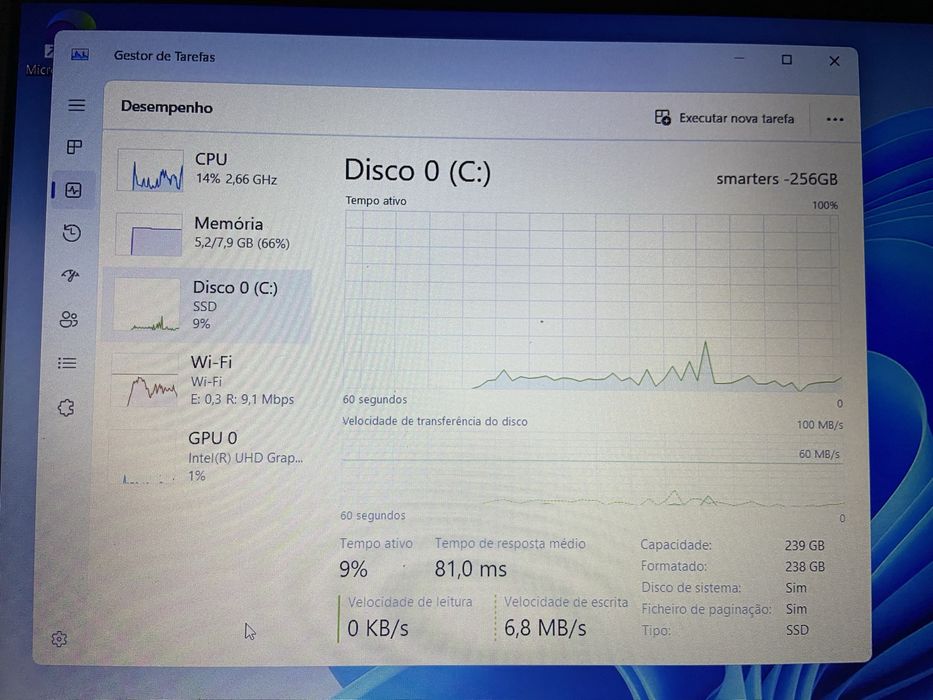
Task: Click the Disco de sistema label
Action: (x=691, y=588)
